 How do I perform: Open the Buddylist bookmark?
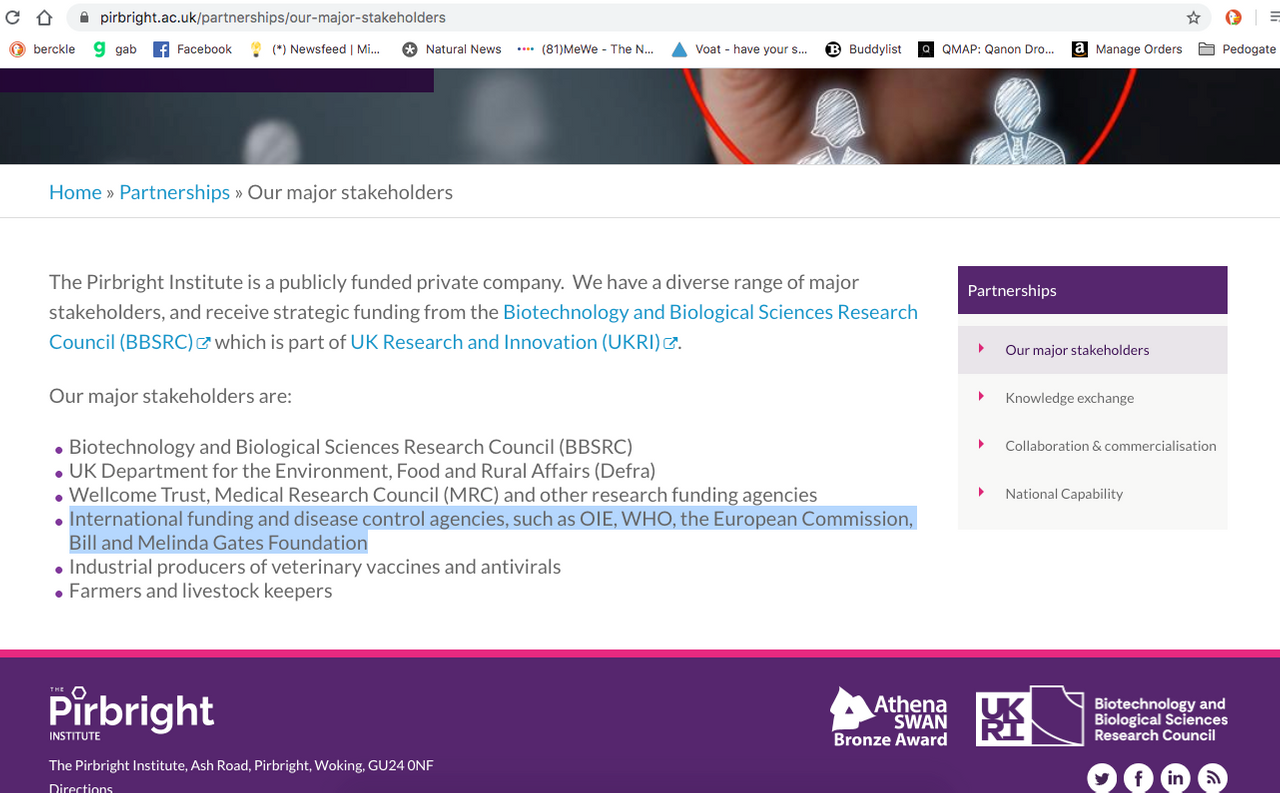coord(864,49)
